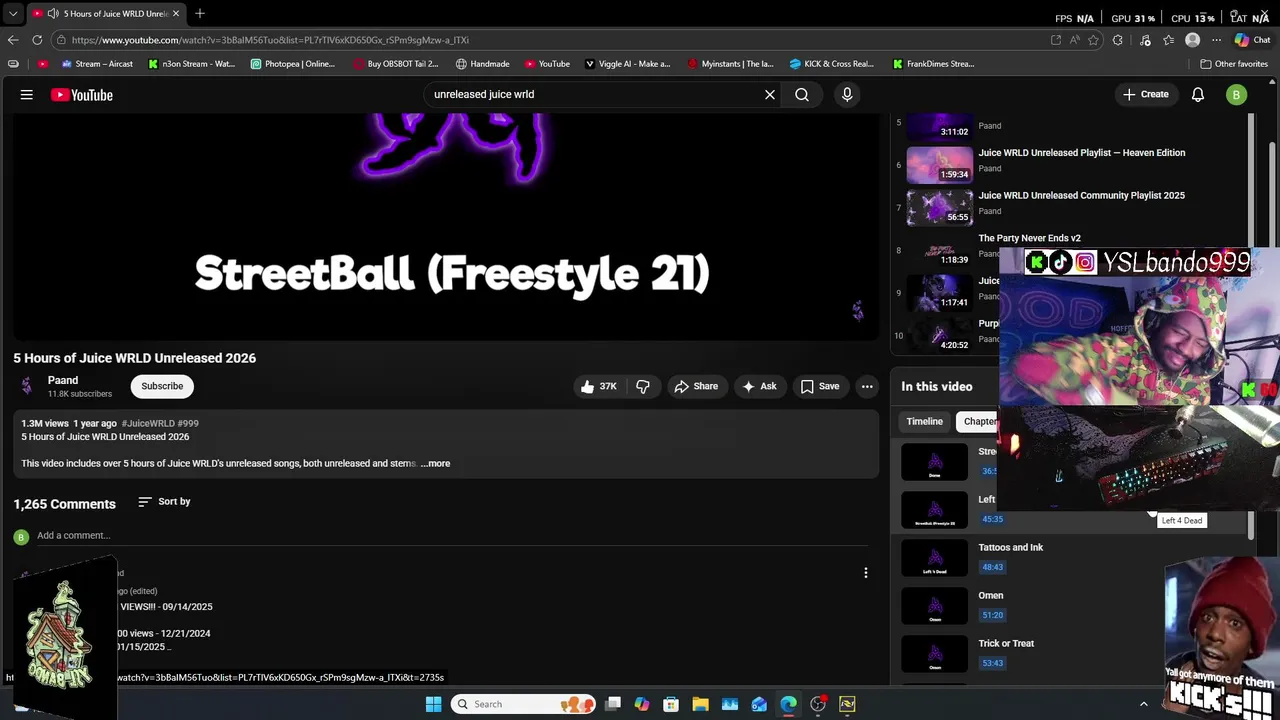Reload the page with refresh icon
1280x720 pixels.
tap(37, 40)
